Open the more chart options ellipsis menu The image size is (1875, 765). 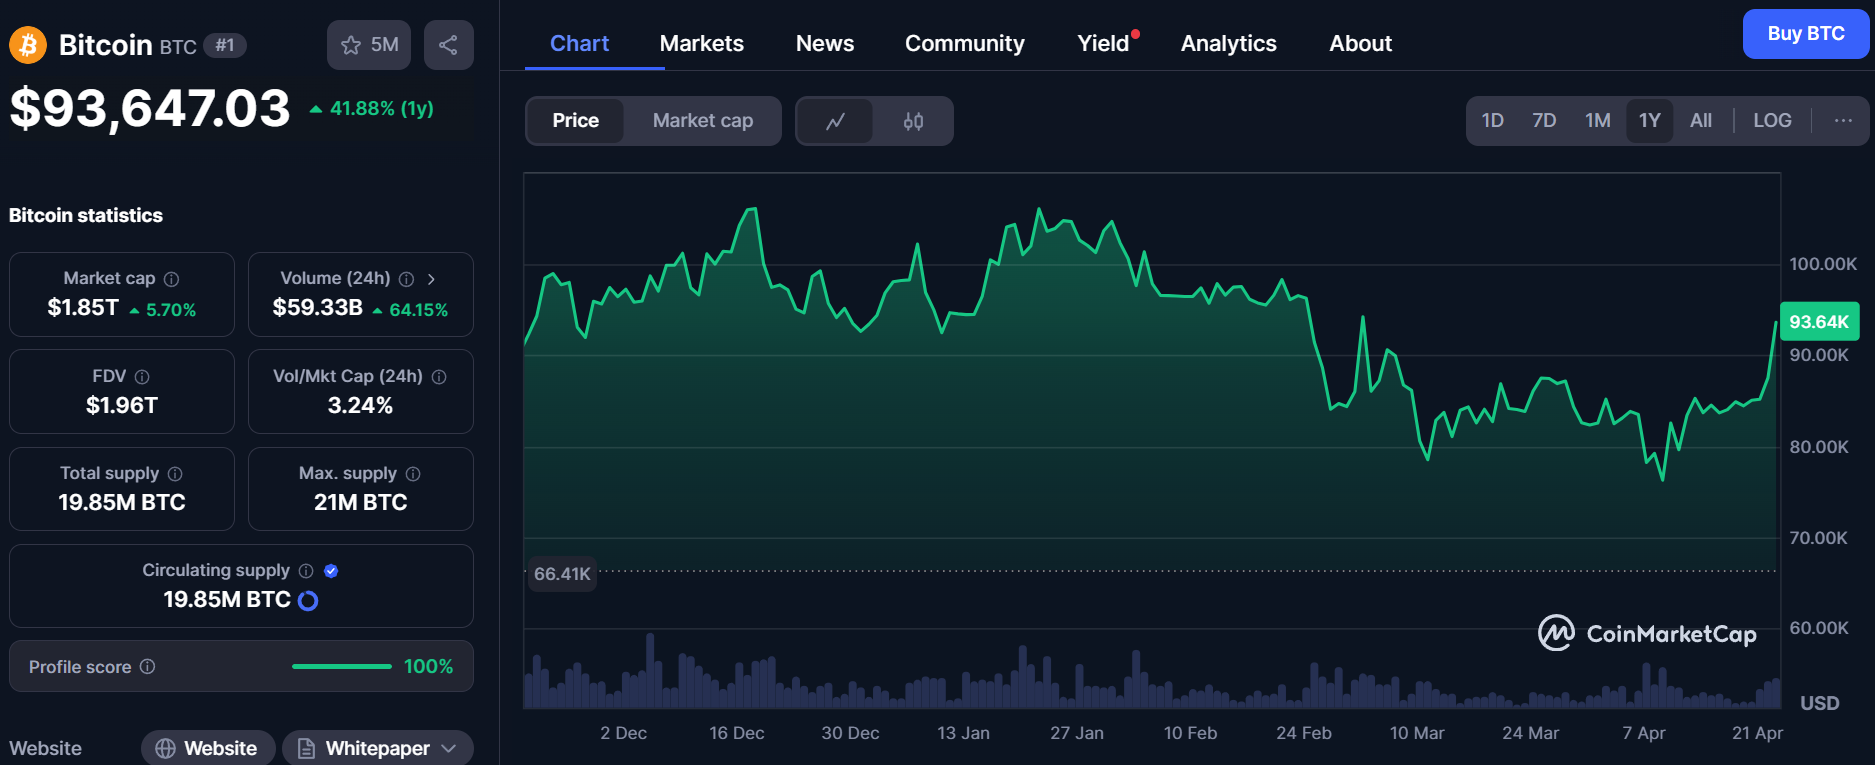click(1842, 121)
